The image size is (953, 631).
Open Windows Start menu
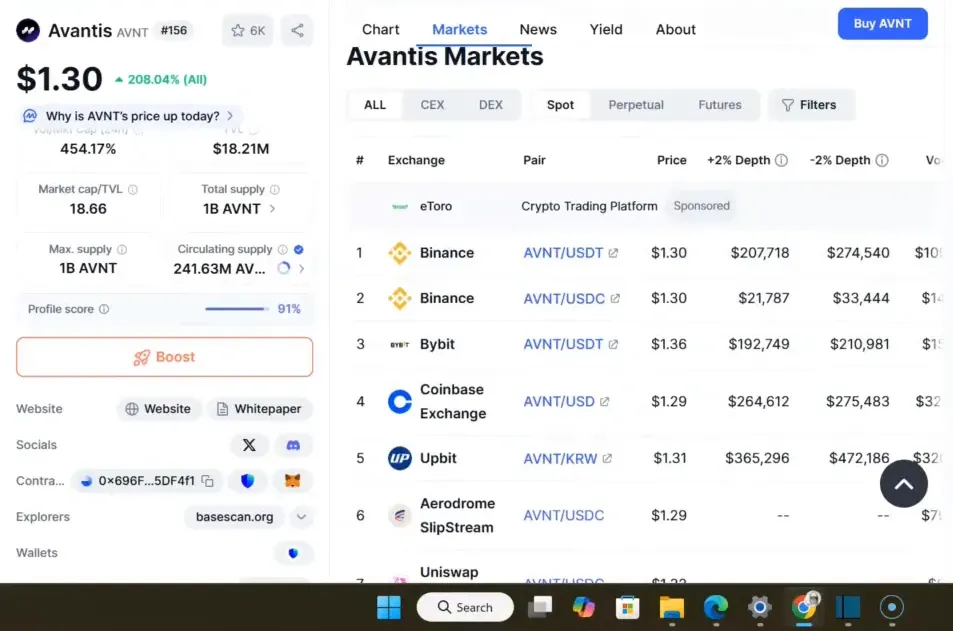point(389,607)
